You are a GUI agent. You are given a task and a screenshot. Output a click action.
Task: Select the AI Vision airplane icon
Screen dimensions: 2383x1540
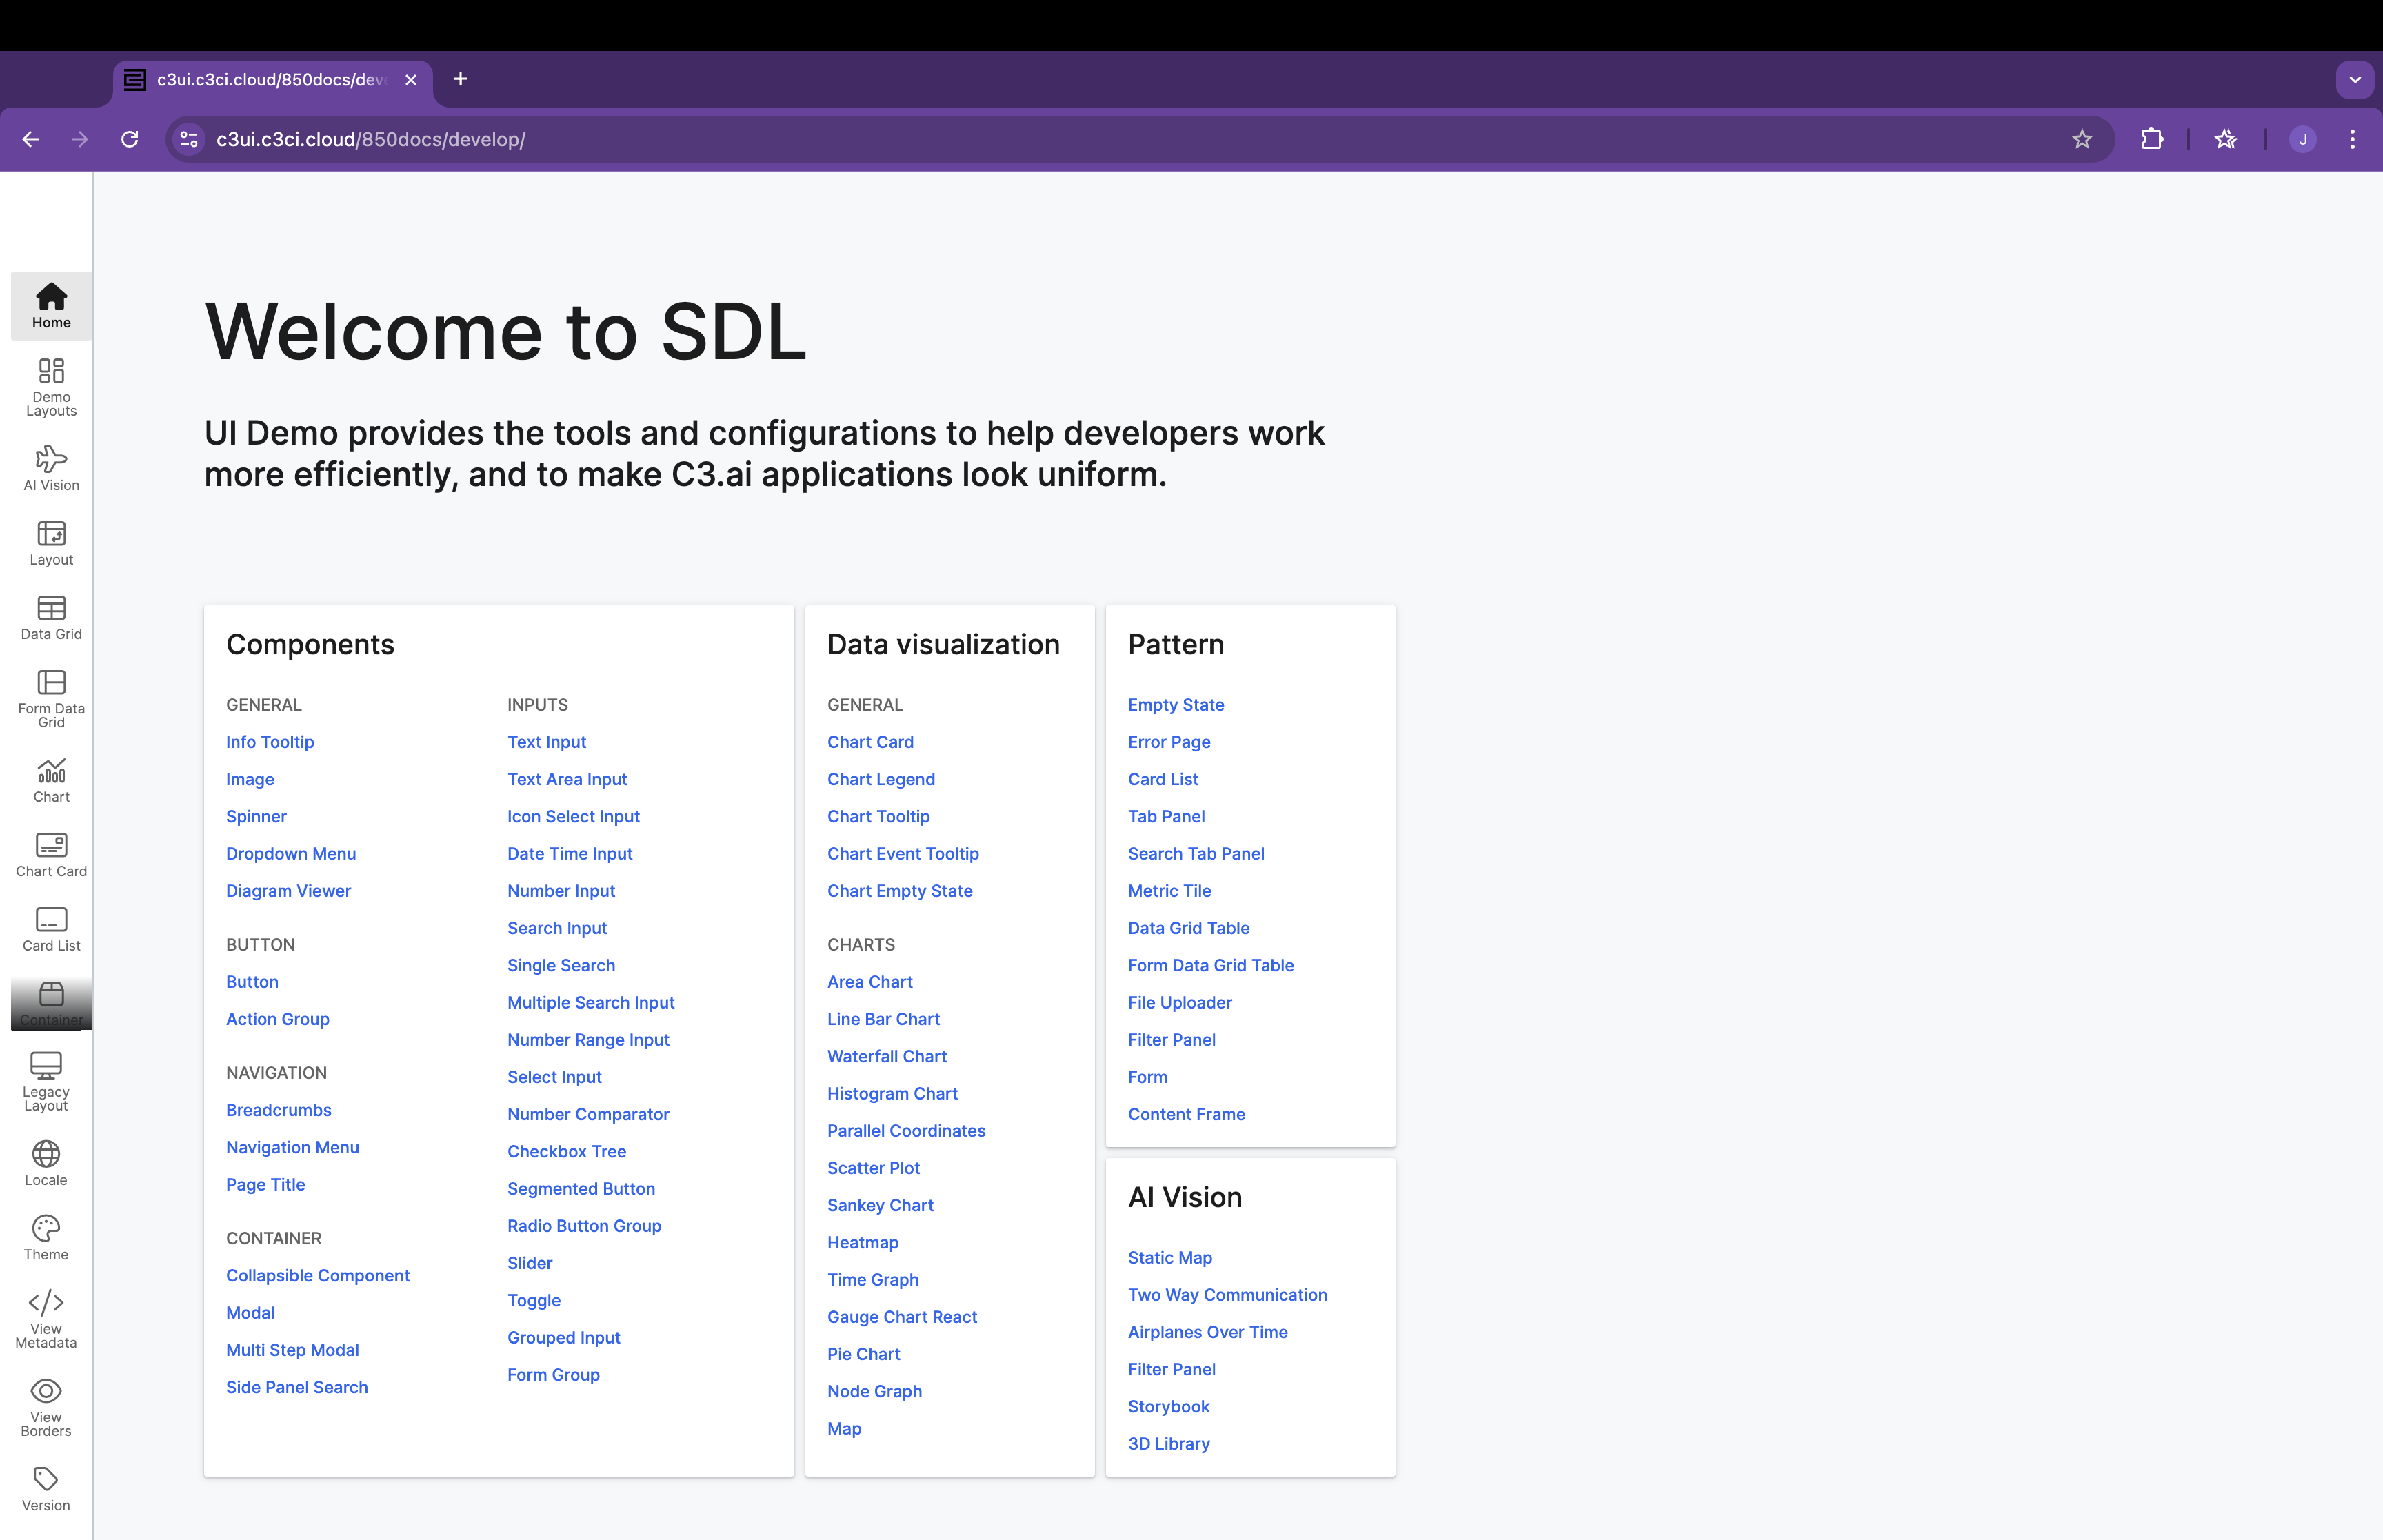pos(51,459)
